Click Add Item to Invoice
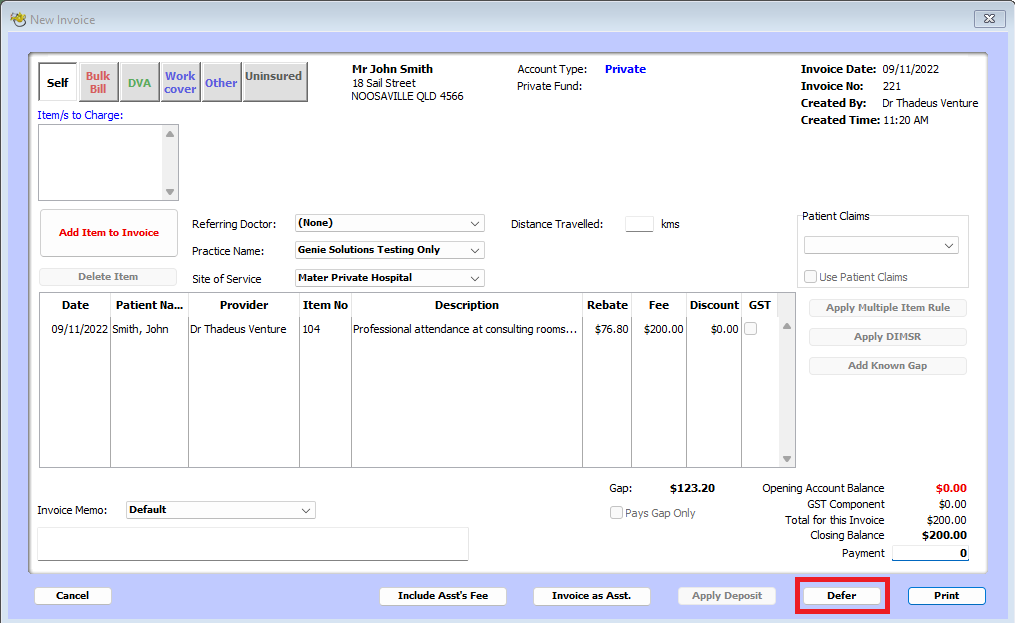Viewport: 1015px width, 623px height. point(108,232)
